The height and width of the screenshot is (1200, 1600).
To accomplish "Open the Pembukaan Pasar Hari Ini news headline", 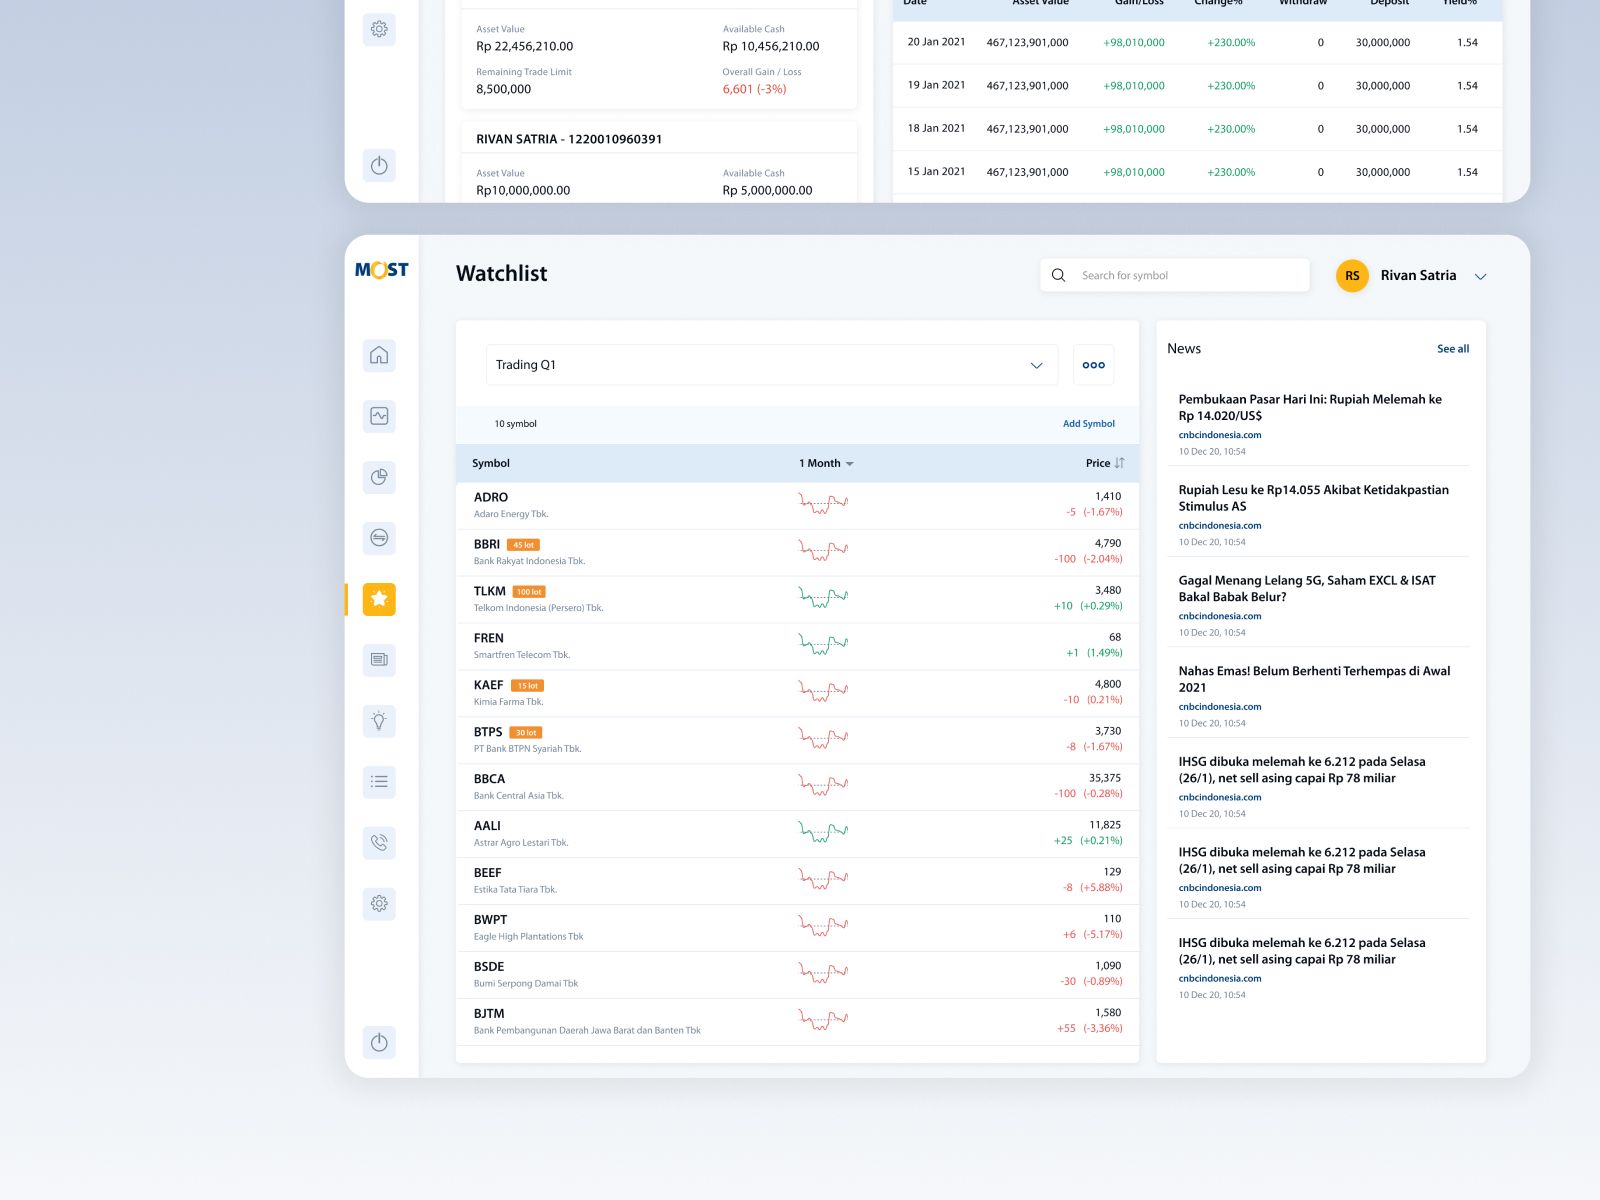I will 1310,407.
